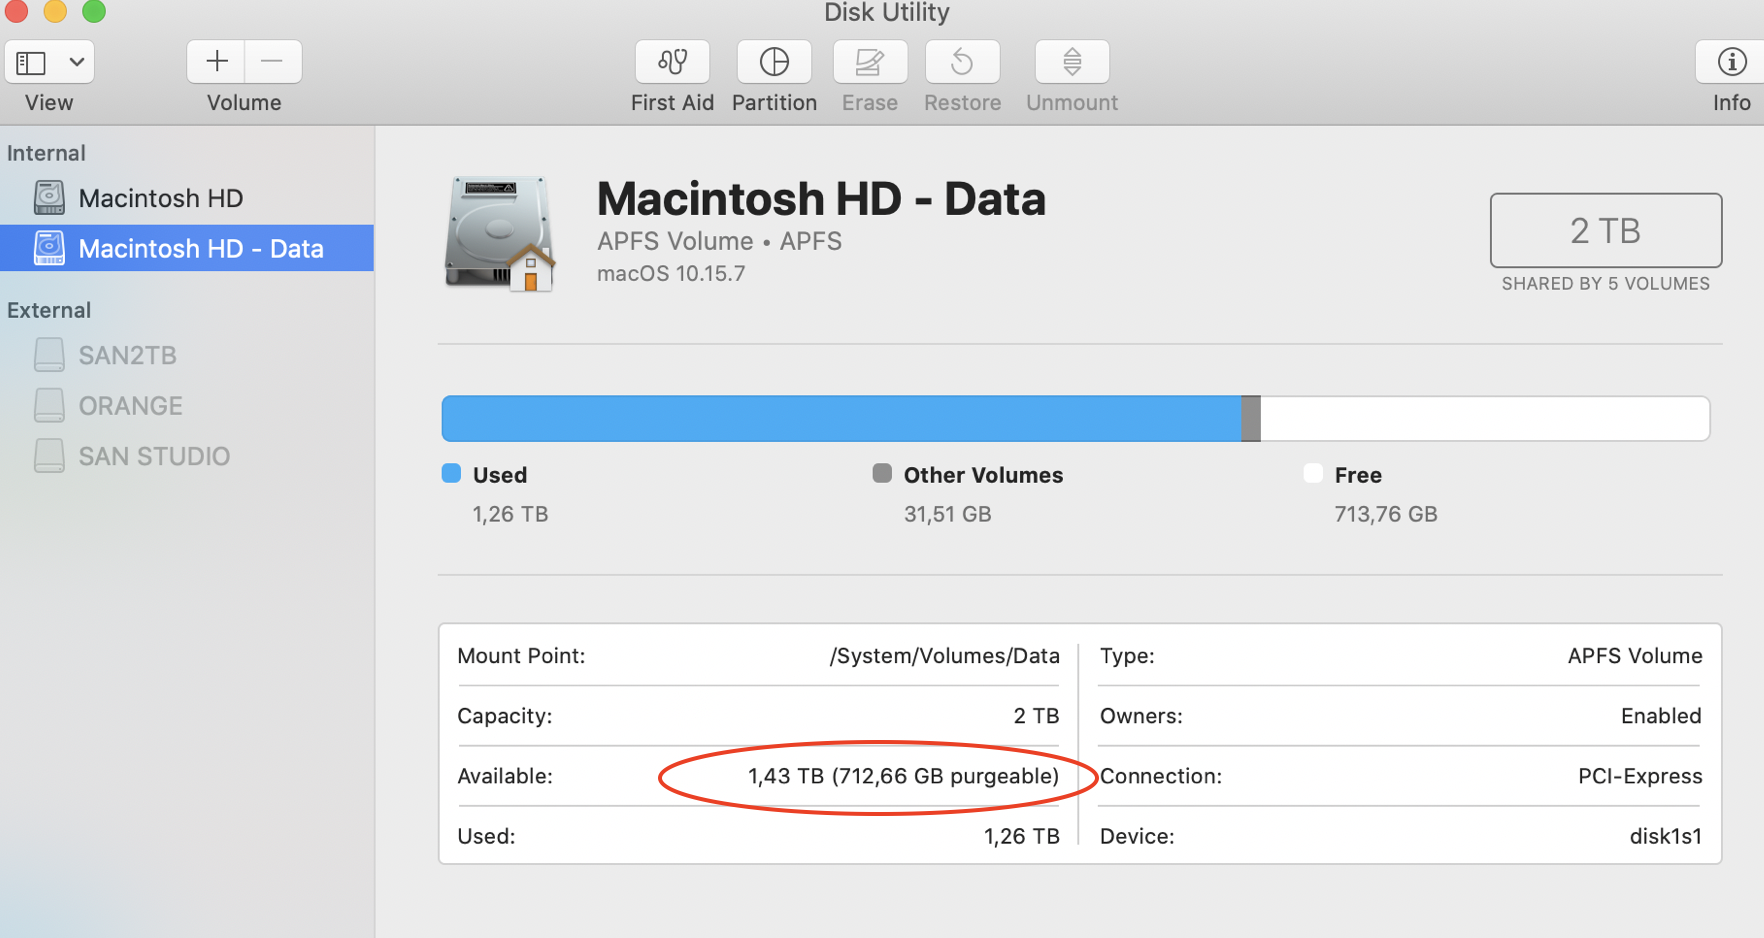Select Macintosh HD - Data volume
The width and height of the screenshot is (1764, 938).
point(187,248)
